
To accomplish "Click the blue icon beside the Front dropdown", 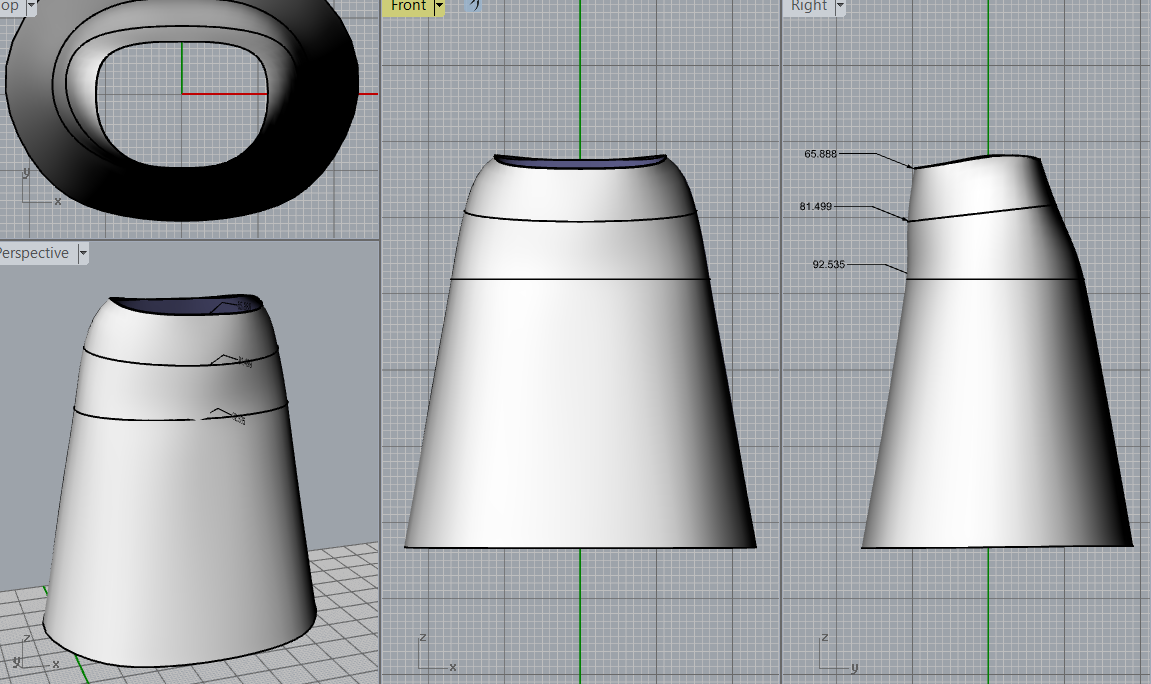I will 473,4.
